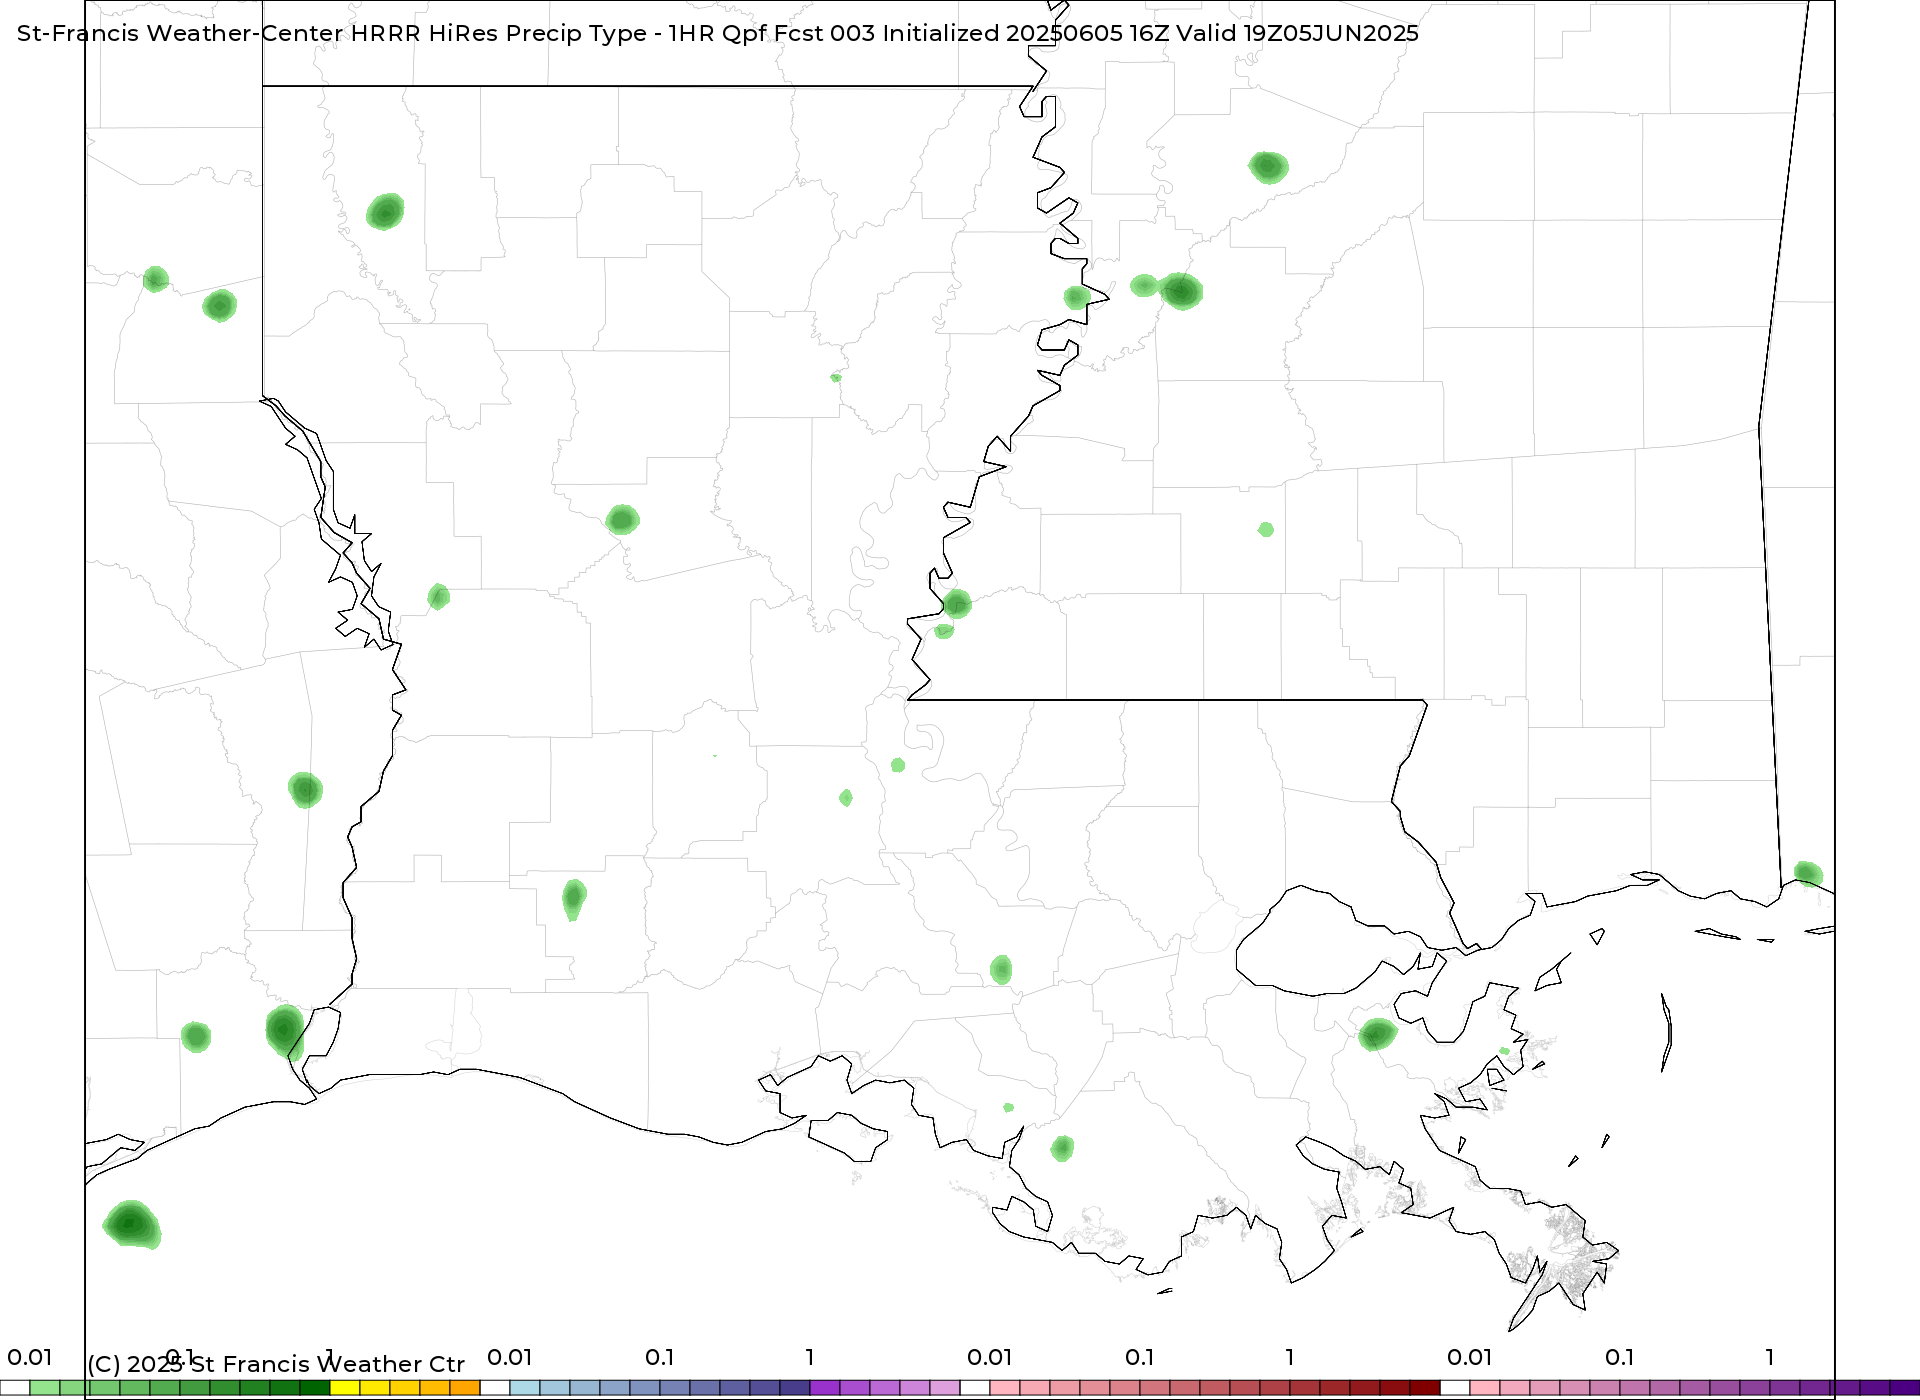
Task: Click "Initialized 20250605 16Z" in the title
Action: (1026, 33)
